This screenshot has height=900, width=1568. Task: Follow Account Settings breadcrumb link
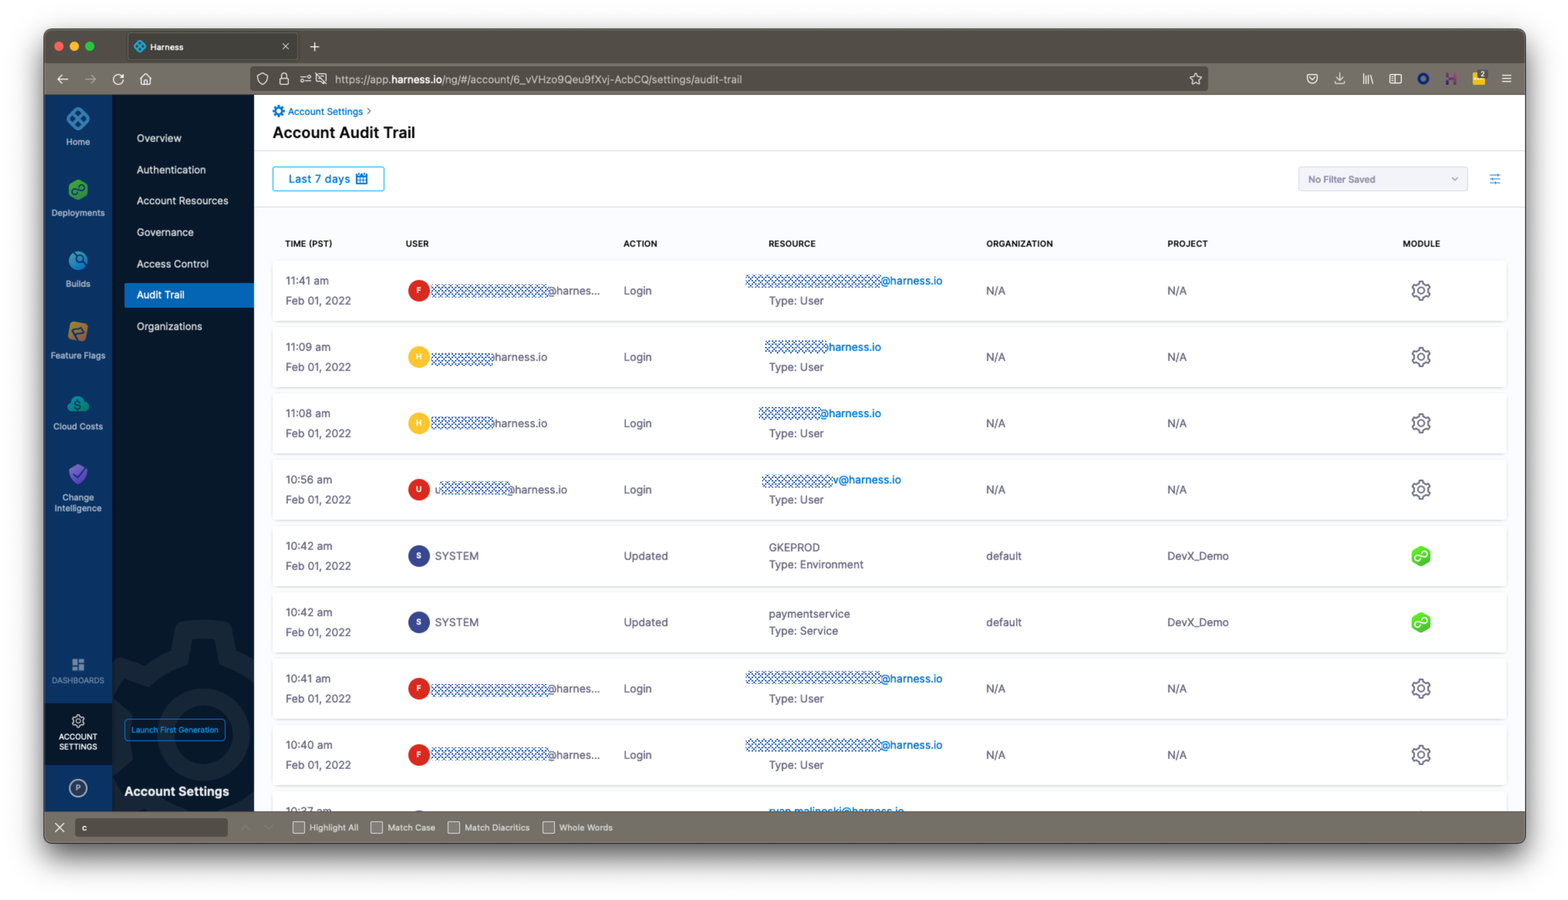coord(325,112)
